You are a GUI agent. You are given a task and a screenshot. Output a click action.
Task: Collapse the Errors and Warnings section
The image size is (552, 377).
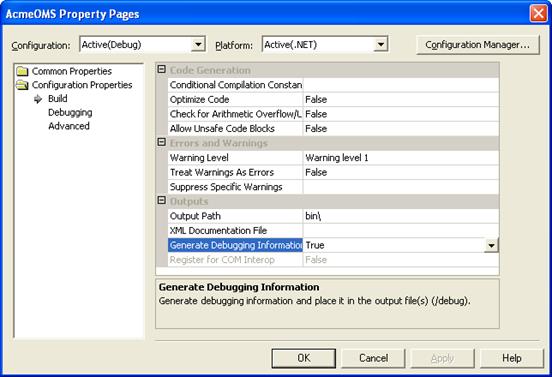162,142
